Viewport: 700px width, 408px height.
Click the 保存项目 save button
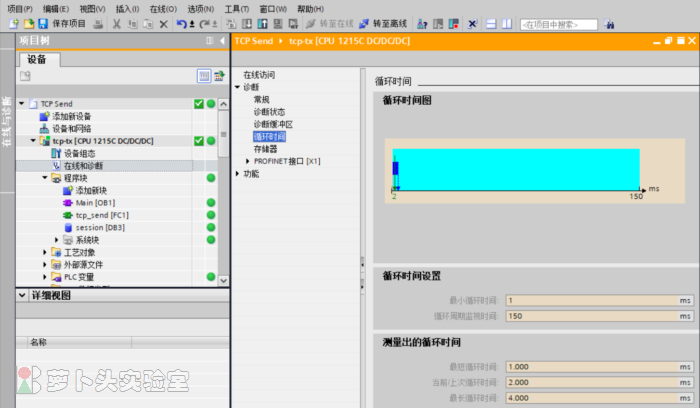coord(62,24)
